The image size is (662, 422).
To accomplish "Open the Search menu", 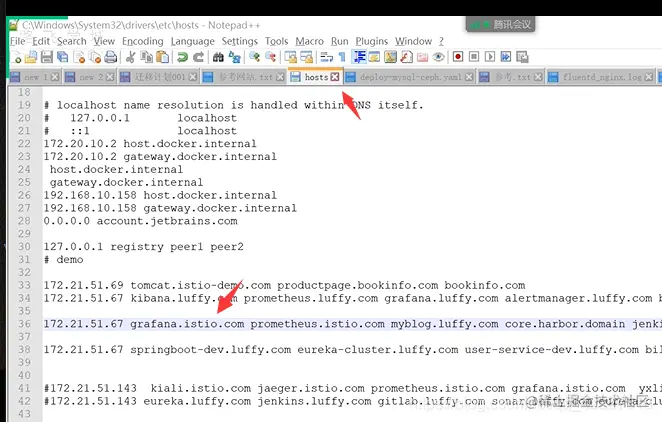I will 72,41.
